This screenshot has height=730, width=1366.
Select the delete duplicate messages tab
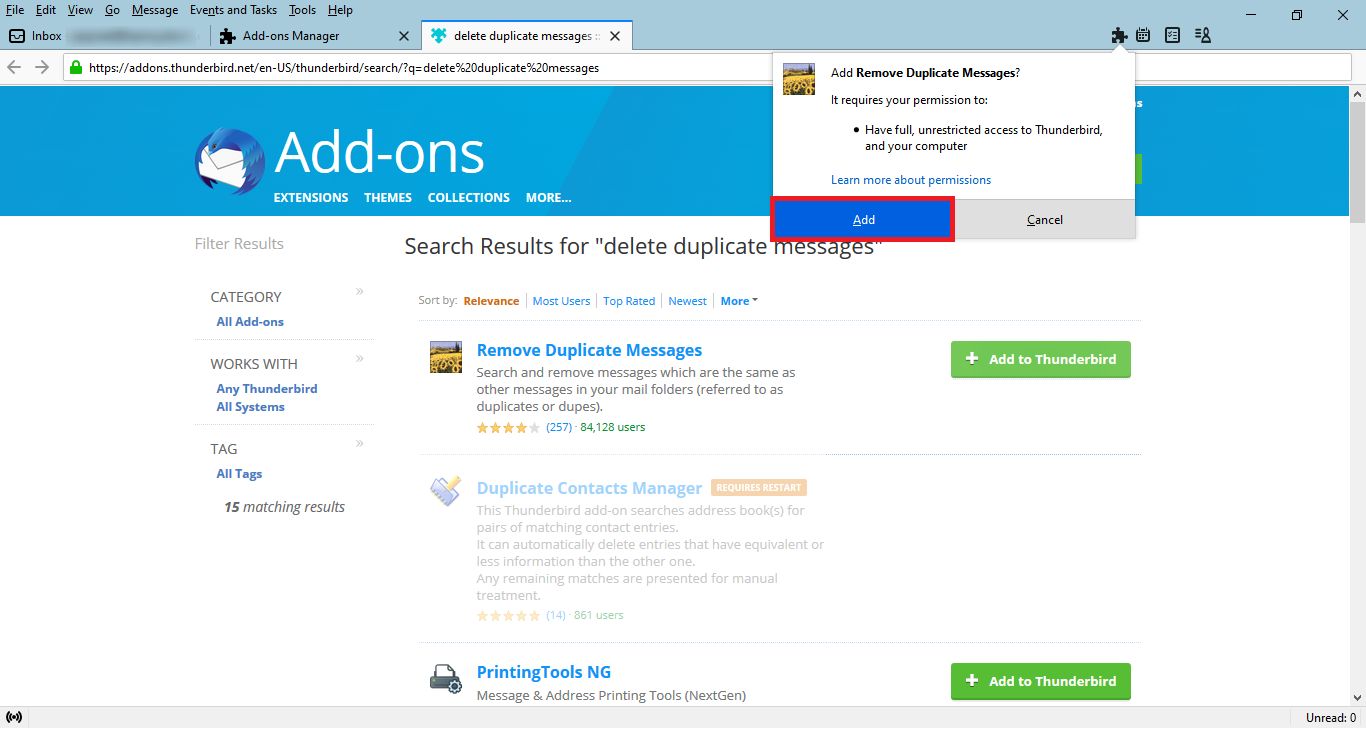click(526, 36)
